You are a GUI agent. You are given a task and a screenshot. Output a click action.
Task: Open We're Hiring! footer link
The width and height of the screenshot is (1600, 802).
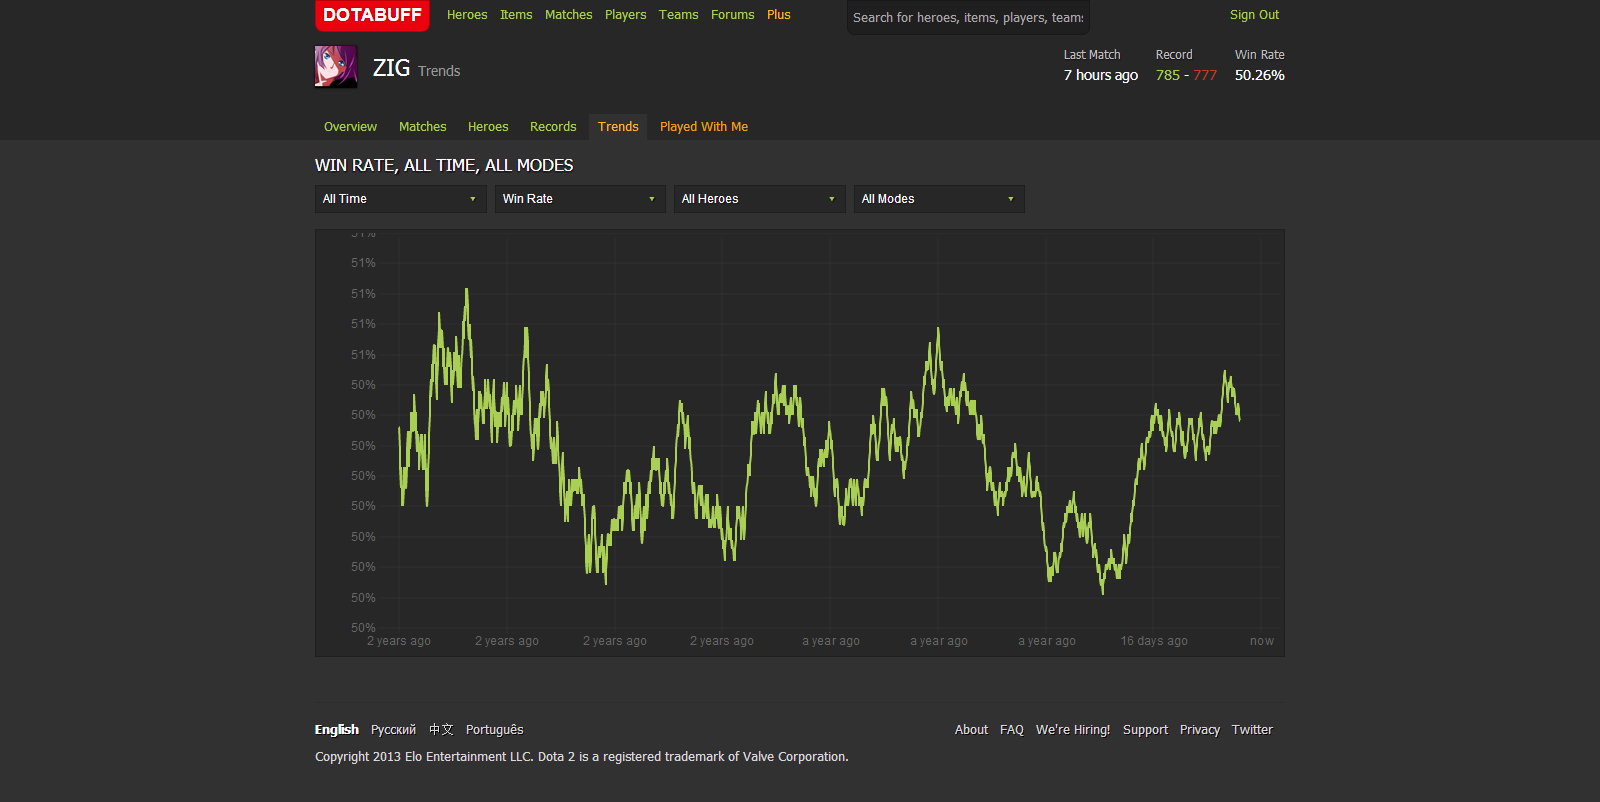(1073, 730)
